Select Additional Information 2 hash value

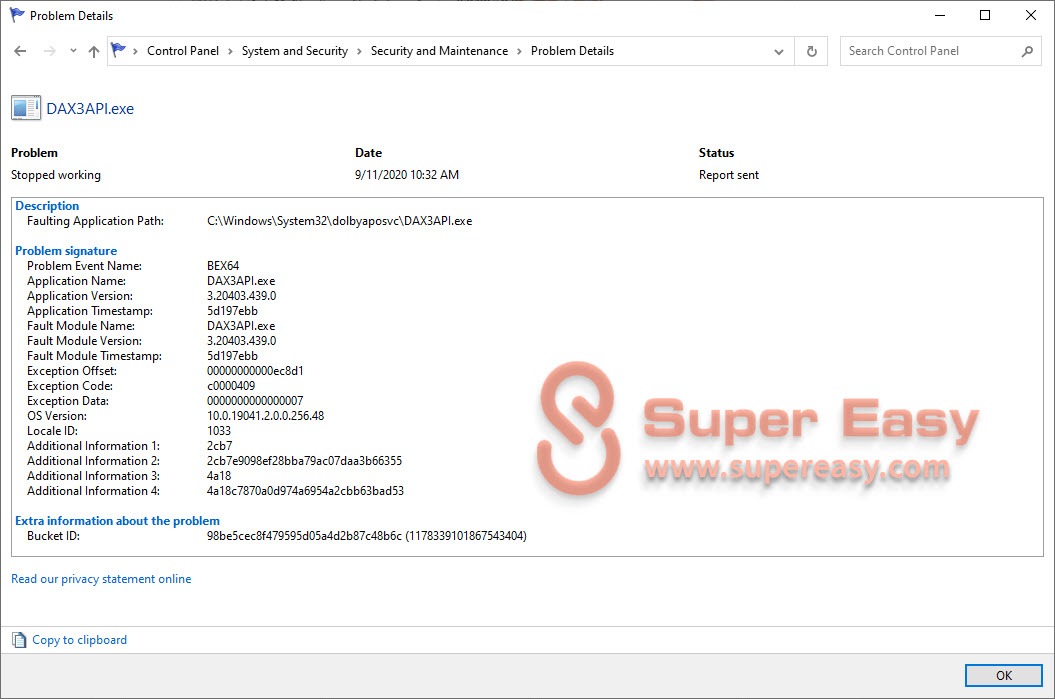click(304, 461)
